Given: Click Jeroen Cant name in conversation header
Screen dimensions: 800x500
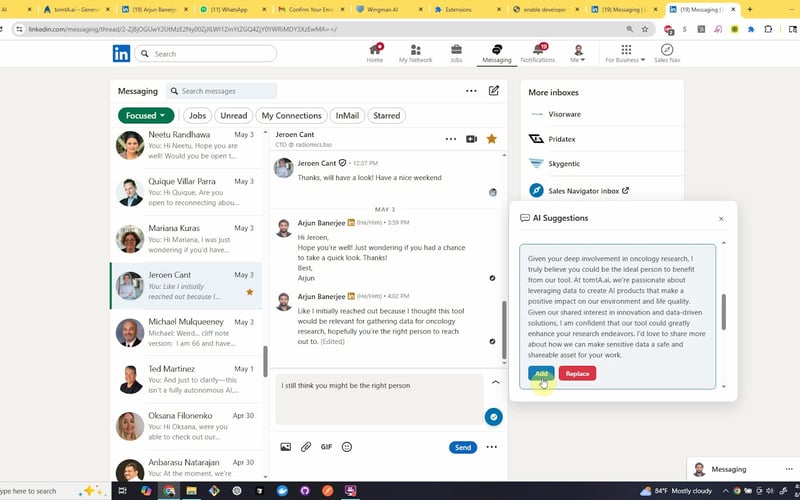Looking at the screenshot, I should click(x=295, y=135).
